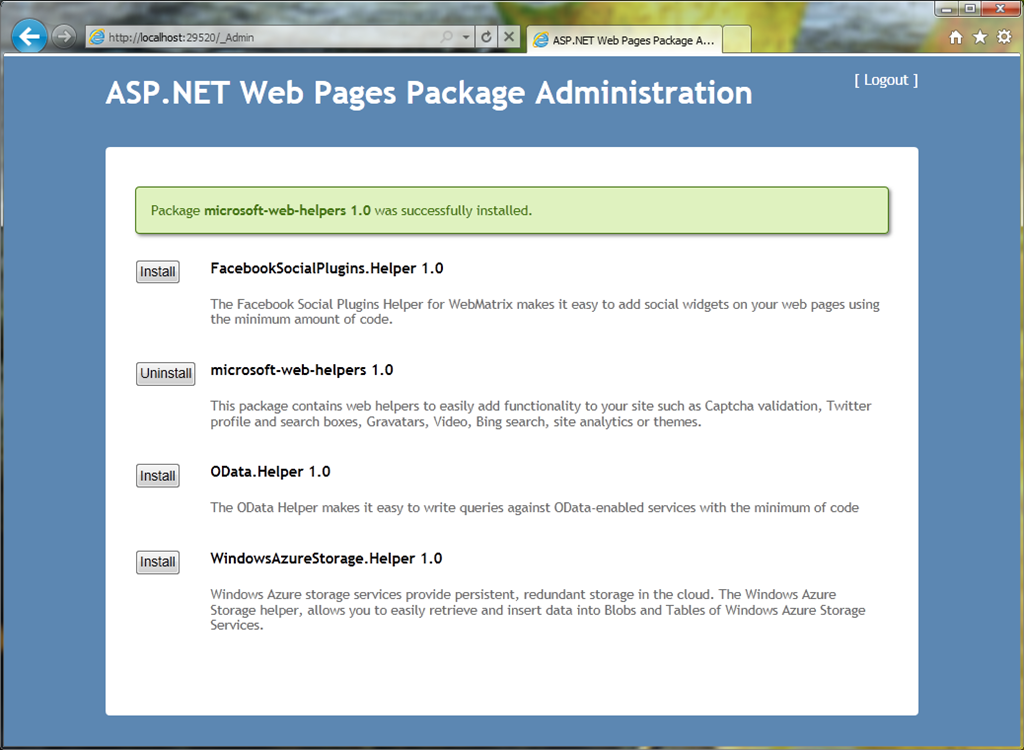
Task: Stop loading with the X icon
Action: click(x=509, y=37)
